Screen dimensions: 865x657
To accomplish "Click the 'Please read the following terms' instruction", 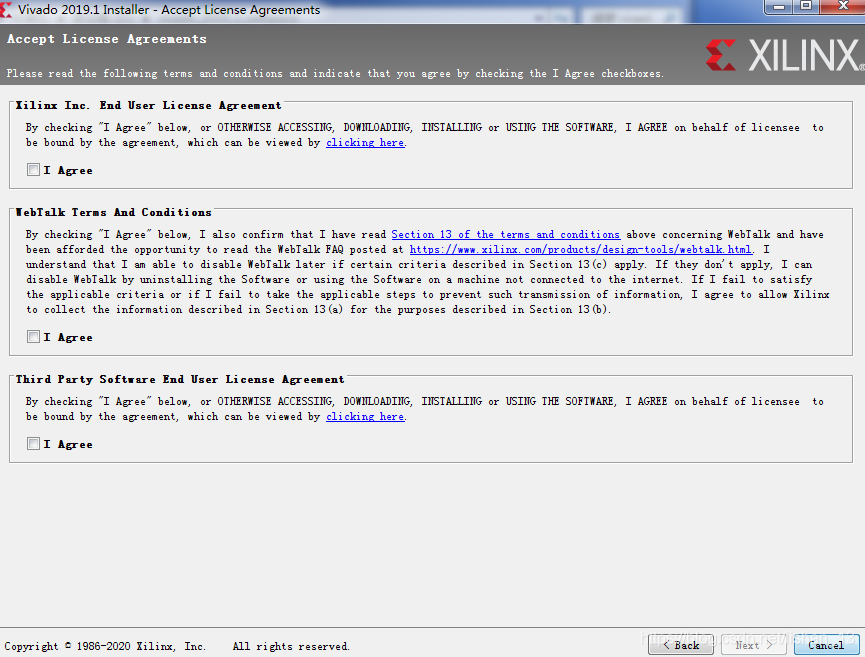I will (x=335, y=73).
